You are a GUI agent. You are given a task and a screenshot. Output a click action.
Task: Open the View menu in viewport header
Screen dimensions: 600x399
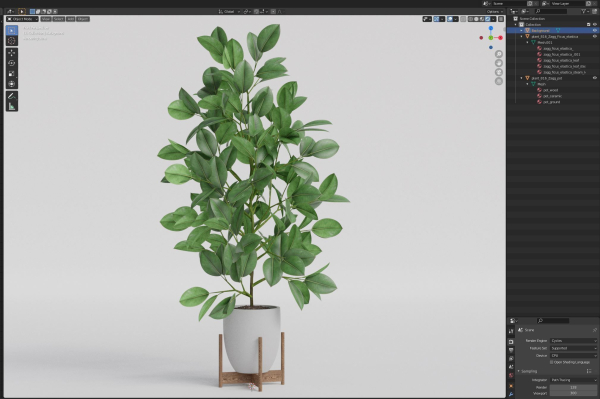pyautogui.click(x=46, y=19)
